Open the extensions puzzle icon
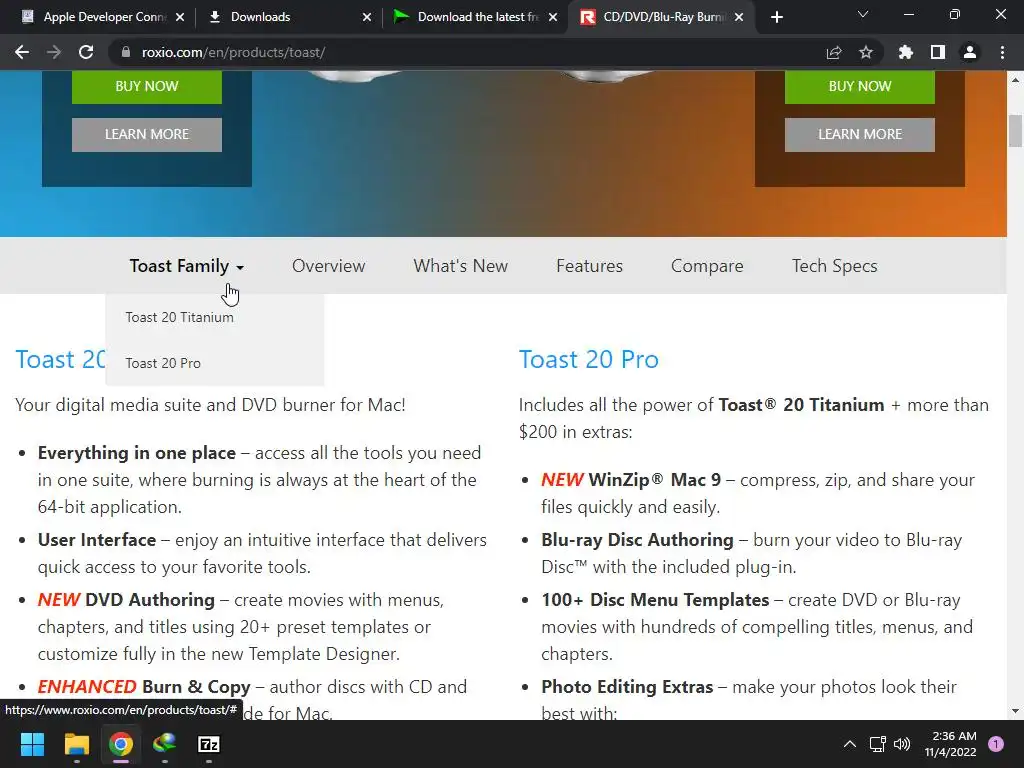The height and width of the screenshot is (768, 1024). point(906,52)
